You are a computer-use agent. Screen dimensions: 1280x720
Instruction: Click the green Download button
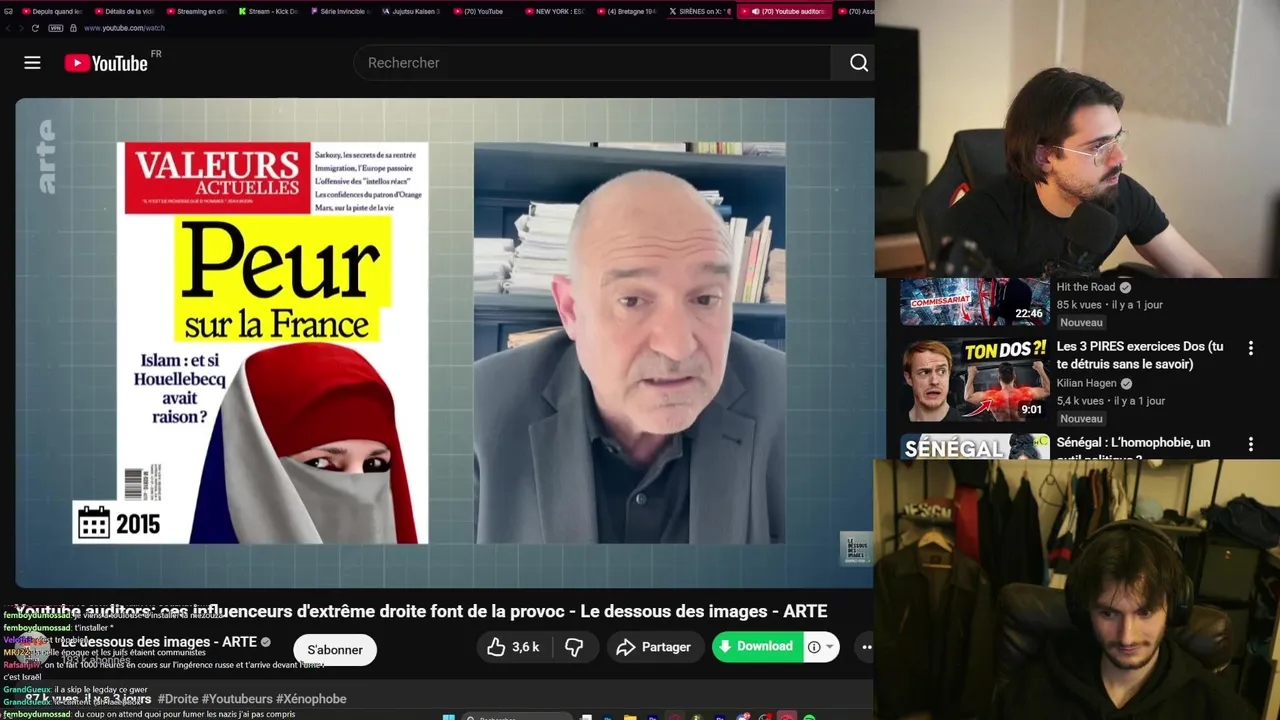point(757,646)
